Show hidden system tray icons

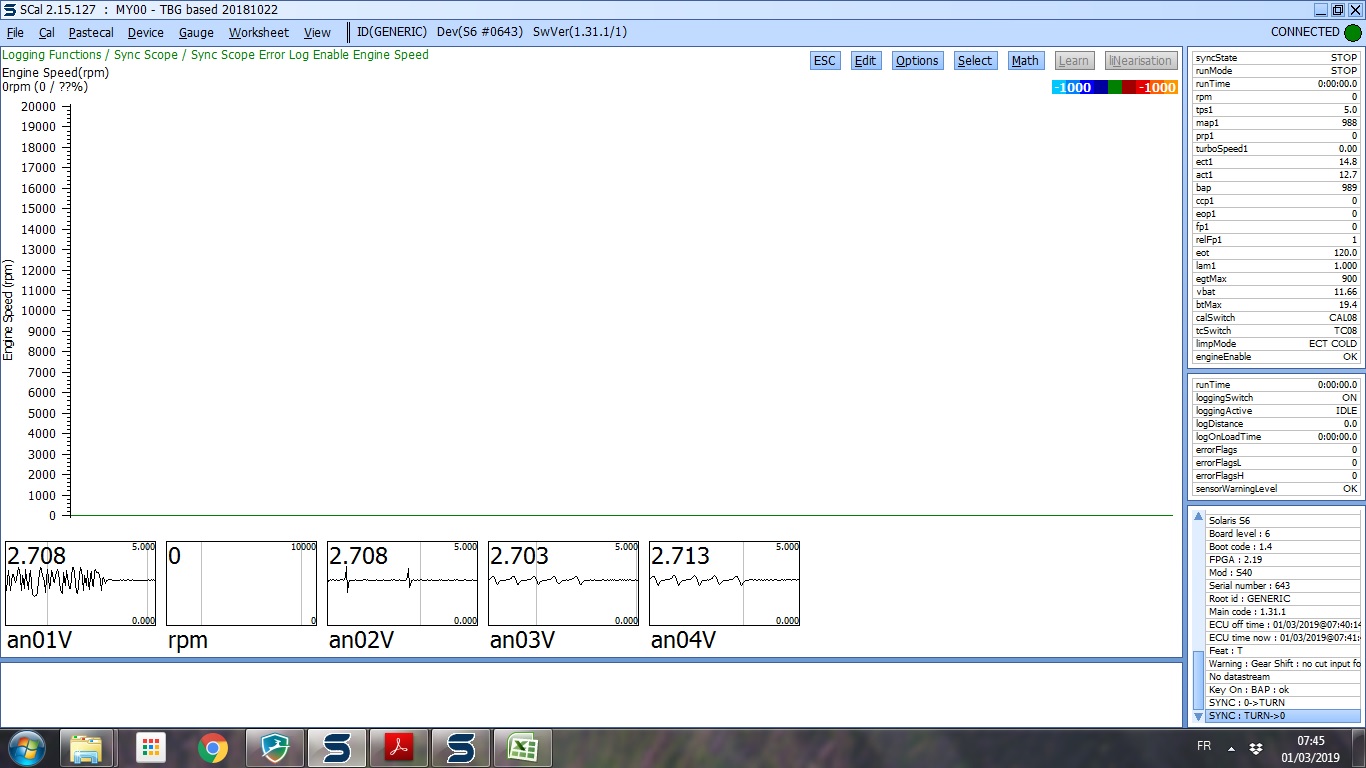1230,749
